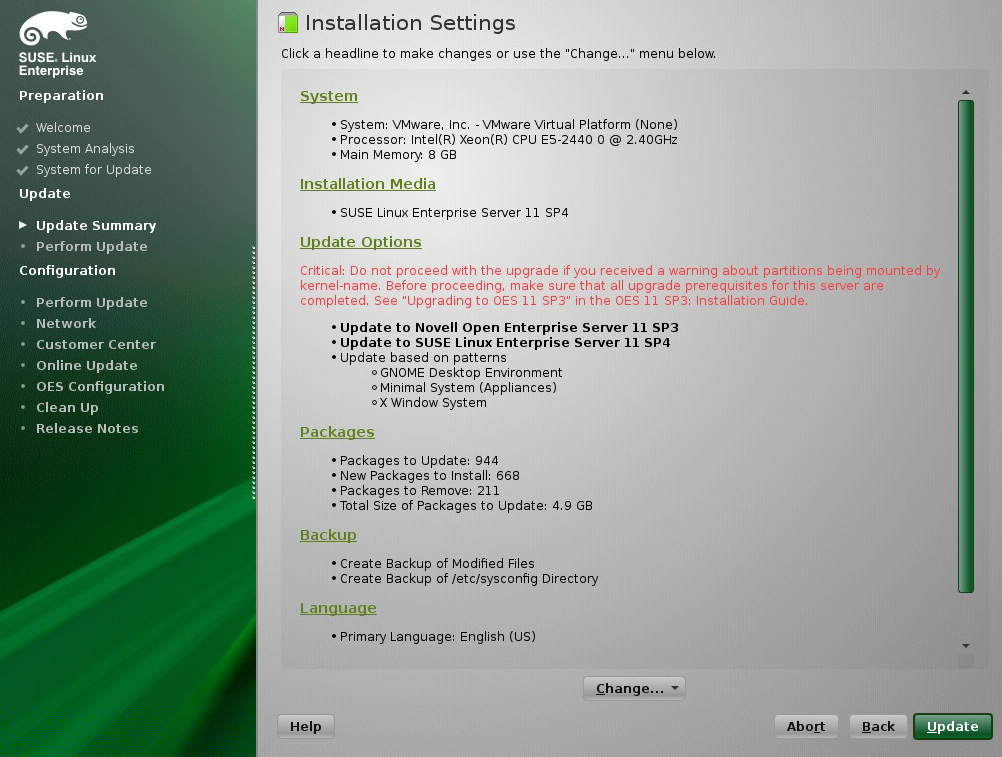Viewport: 1002px width, 757px height.
Task: Open the Update Options headline
Action: [x=360, y=242]
